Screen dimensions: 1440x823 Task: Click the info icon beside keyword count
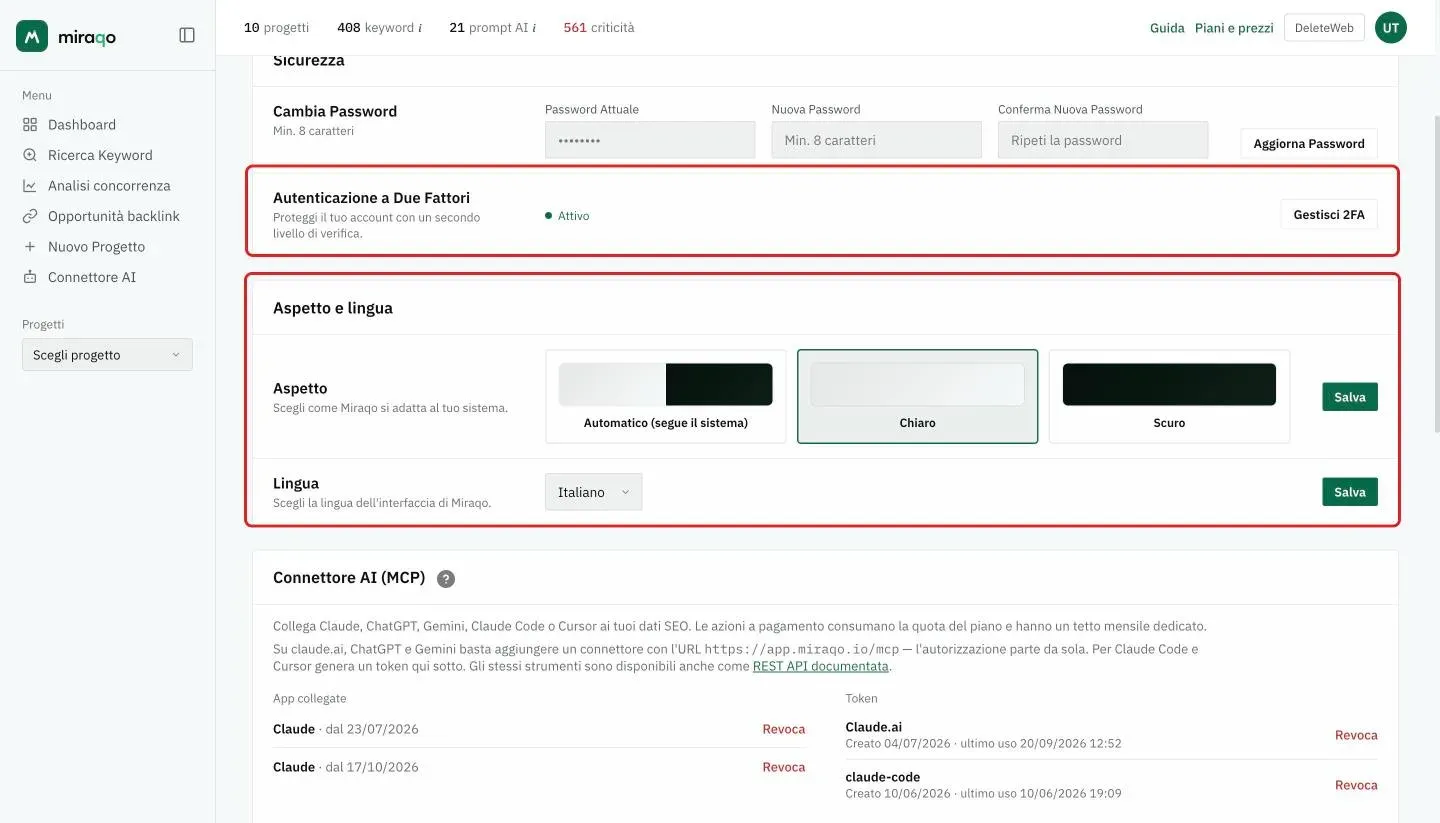[419, 28]
